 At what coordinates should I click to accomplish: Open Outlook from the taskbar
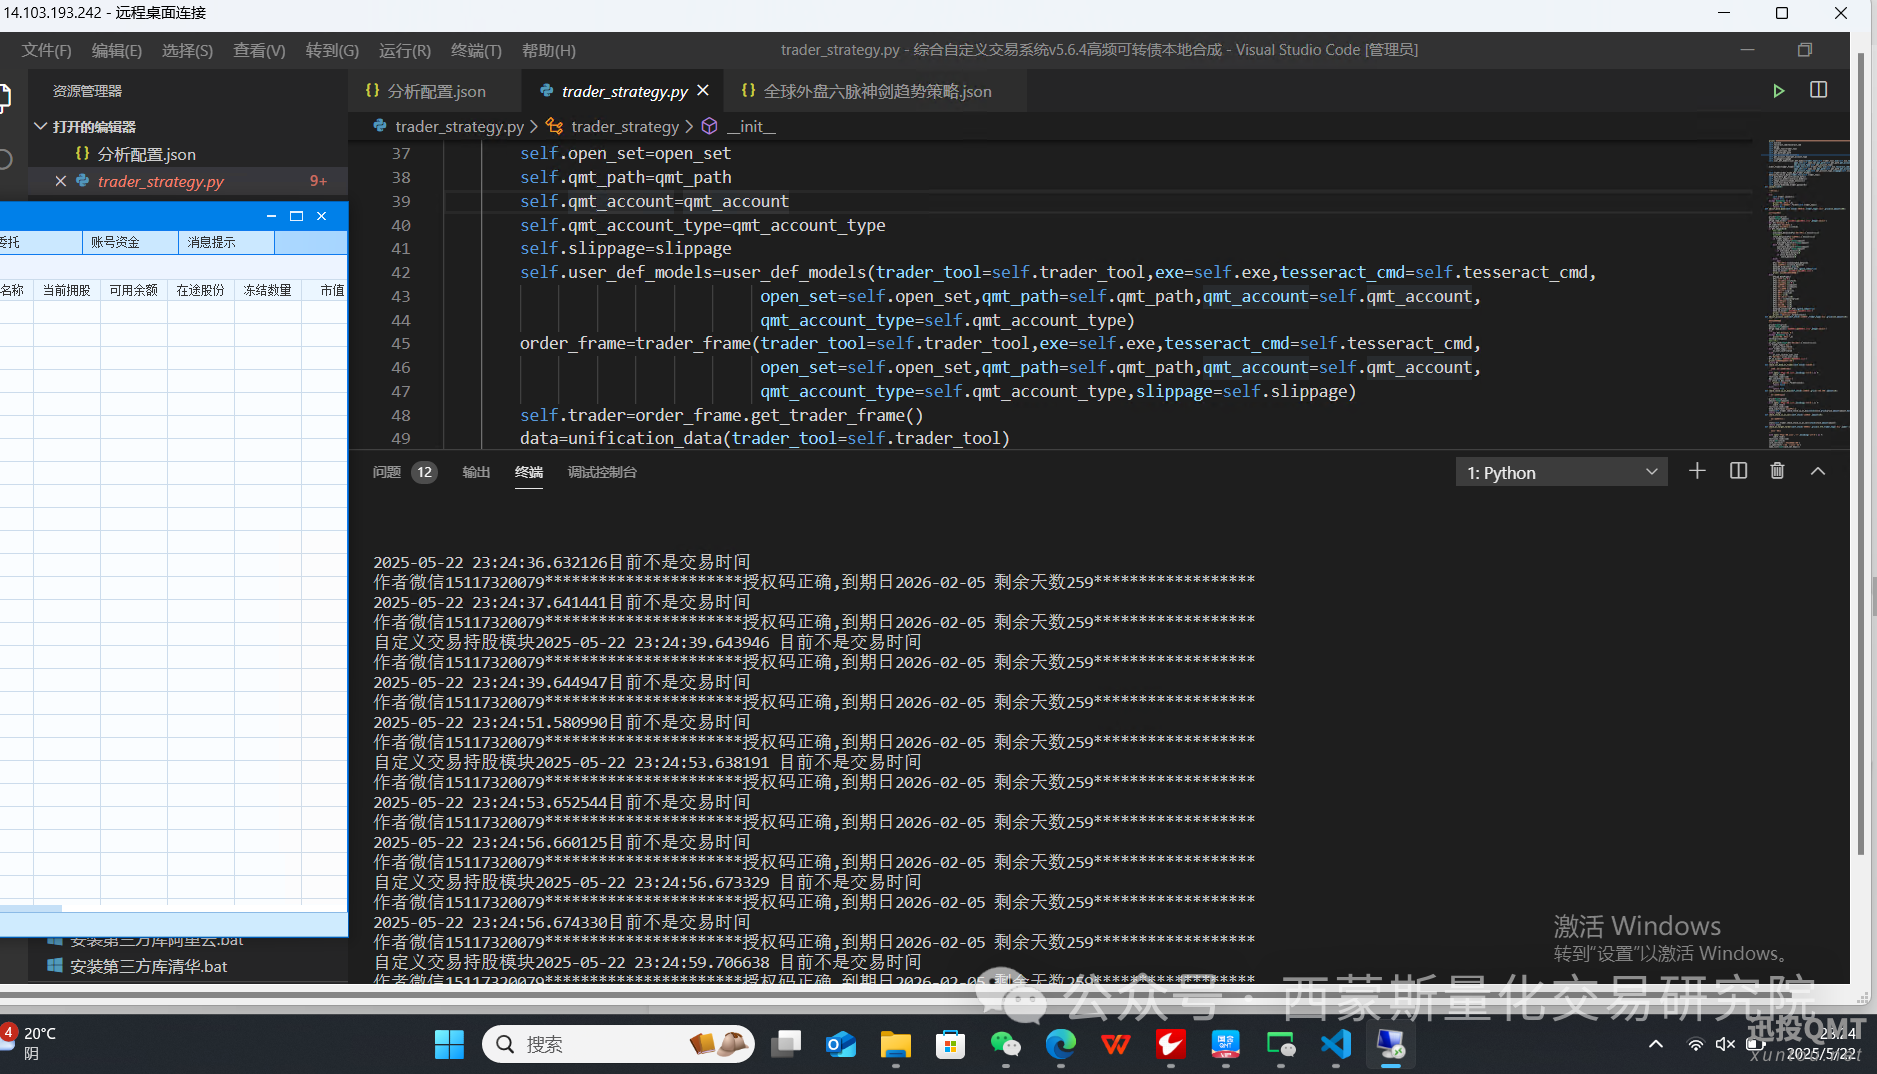click(x=841, y=1044)
